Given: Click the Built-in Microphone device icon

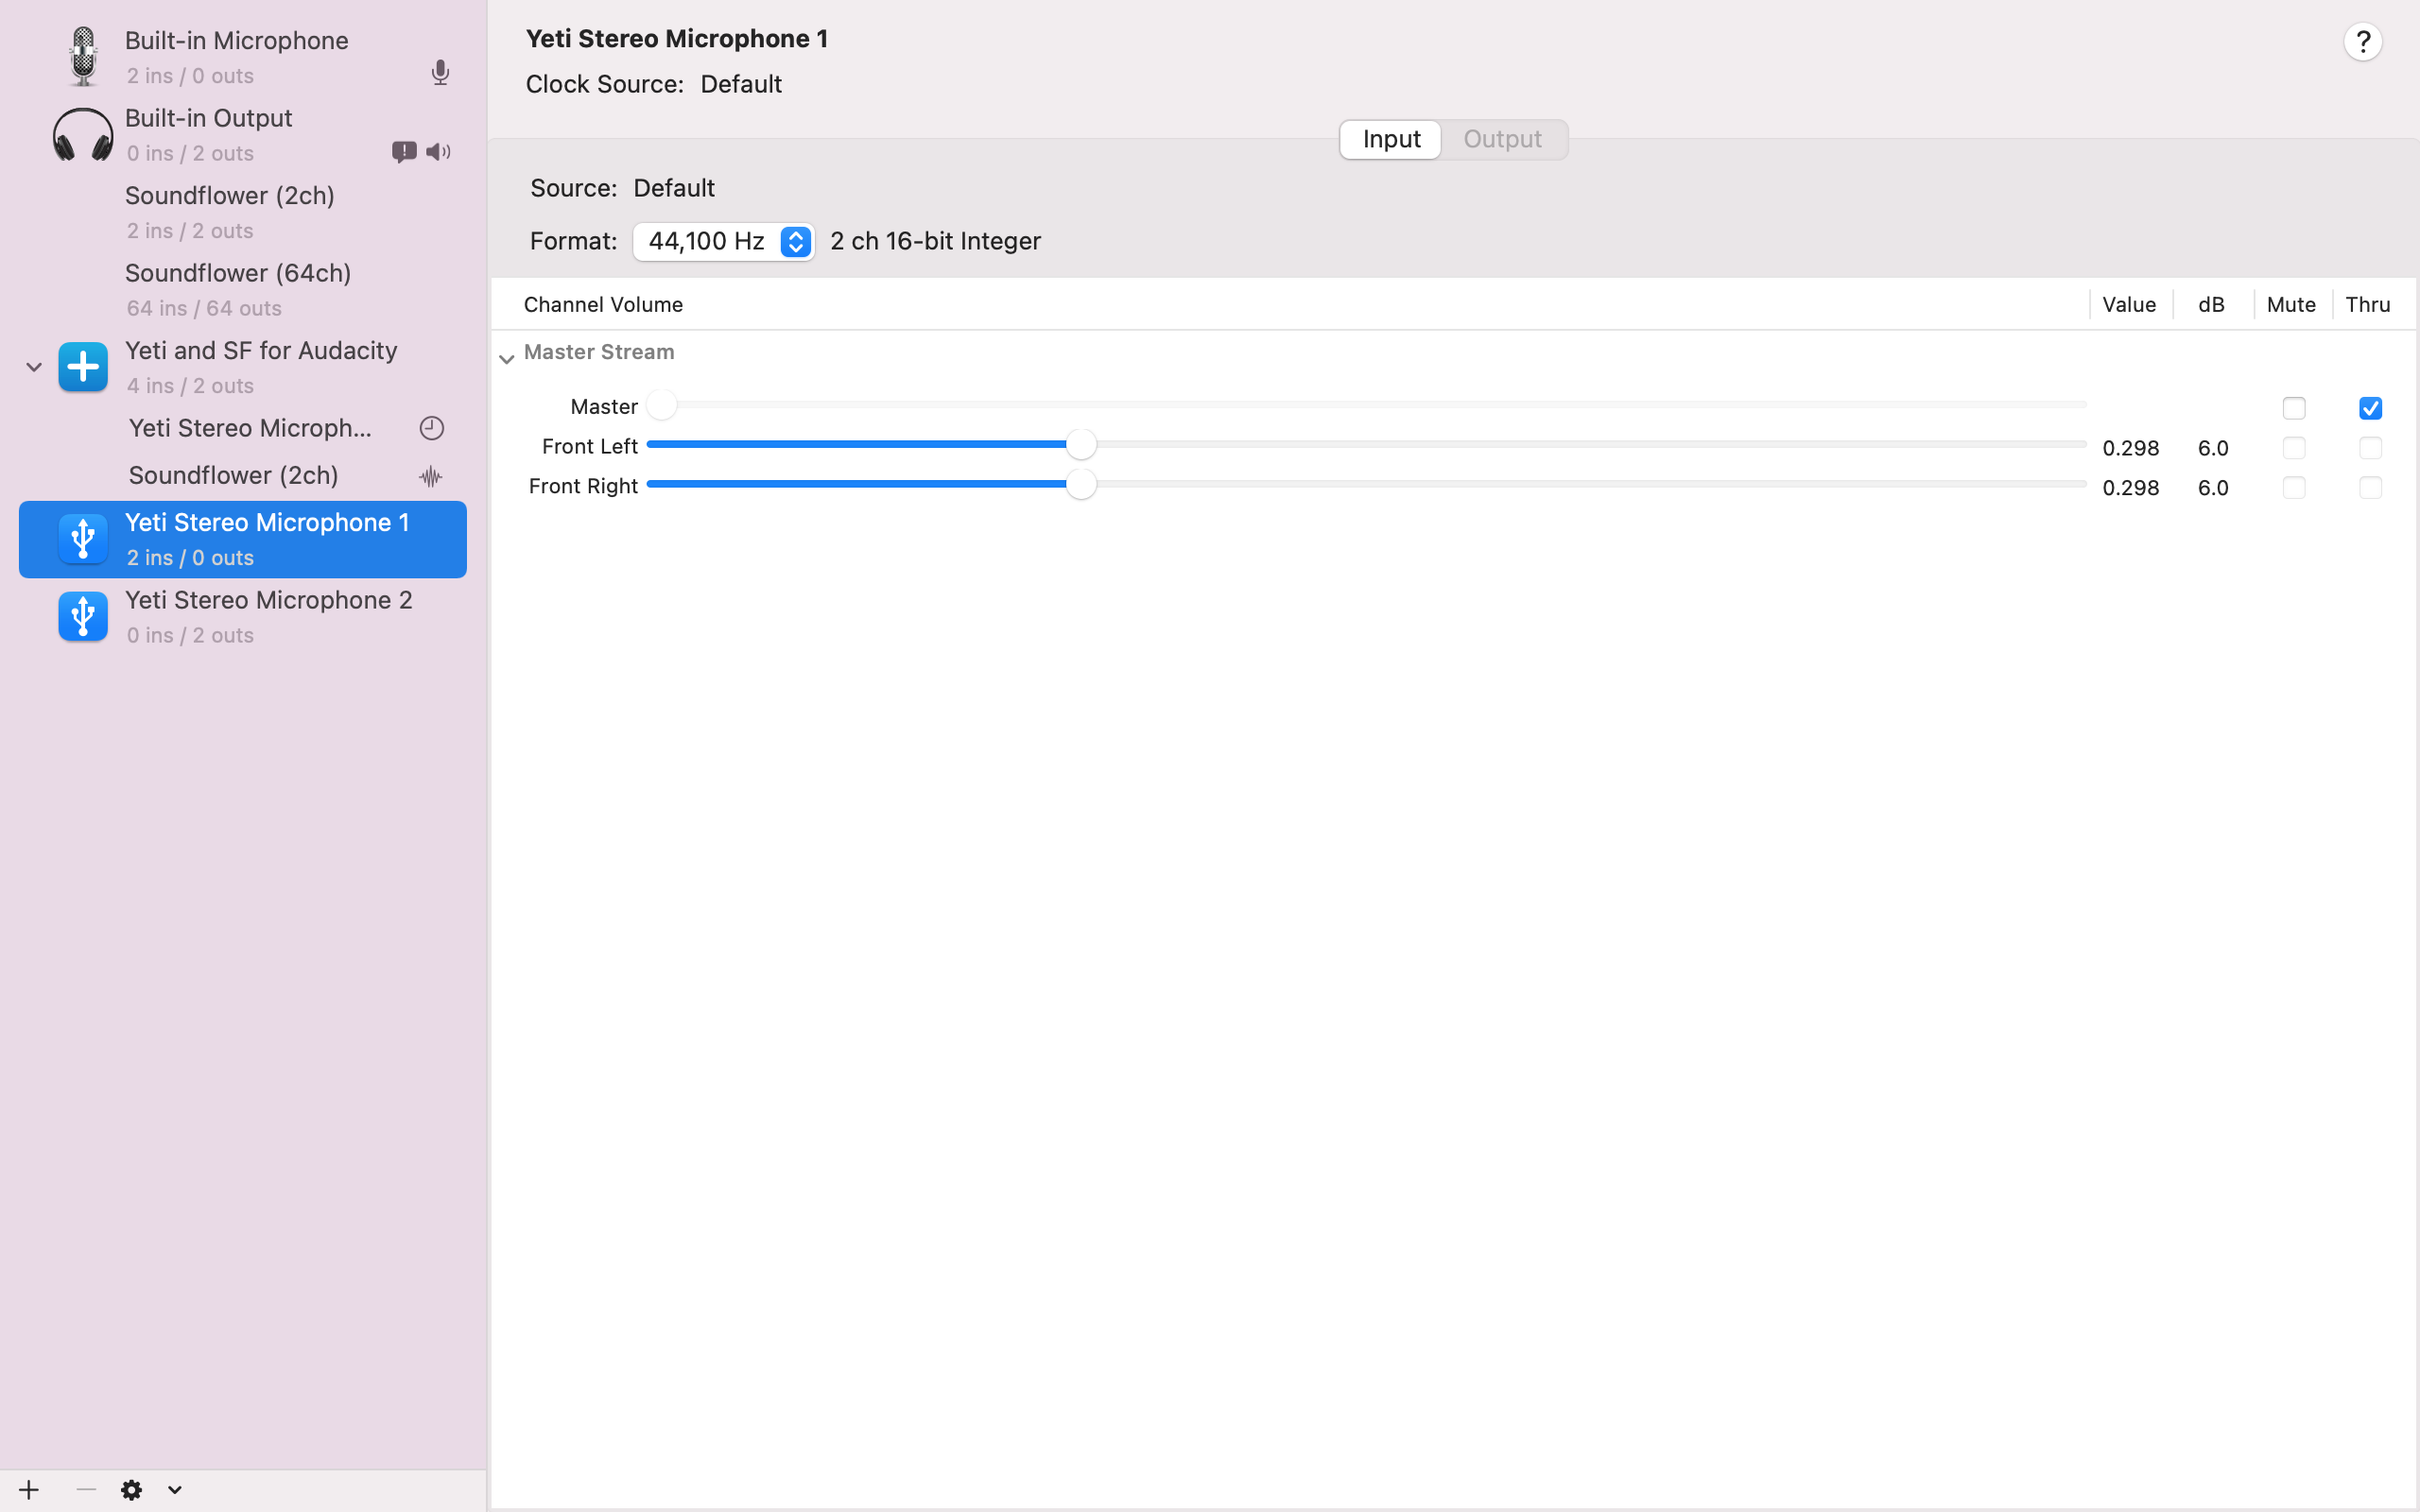Looking at the screenshot, I should [83, 56].
